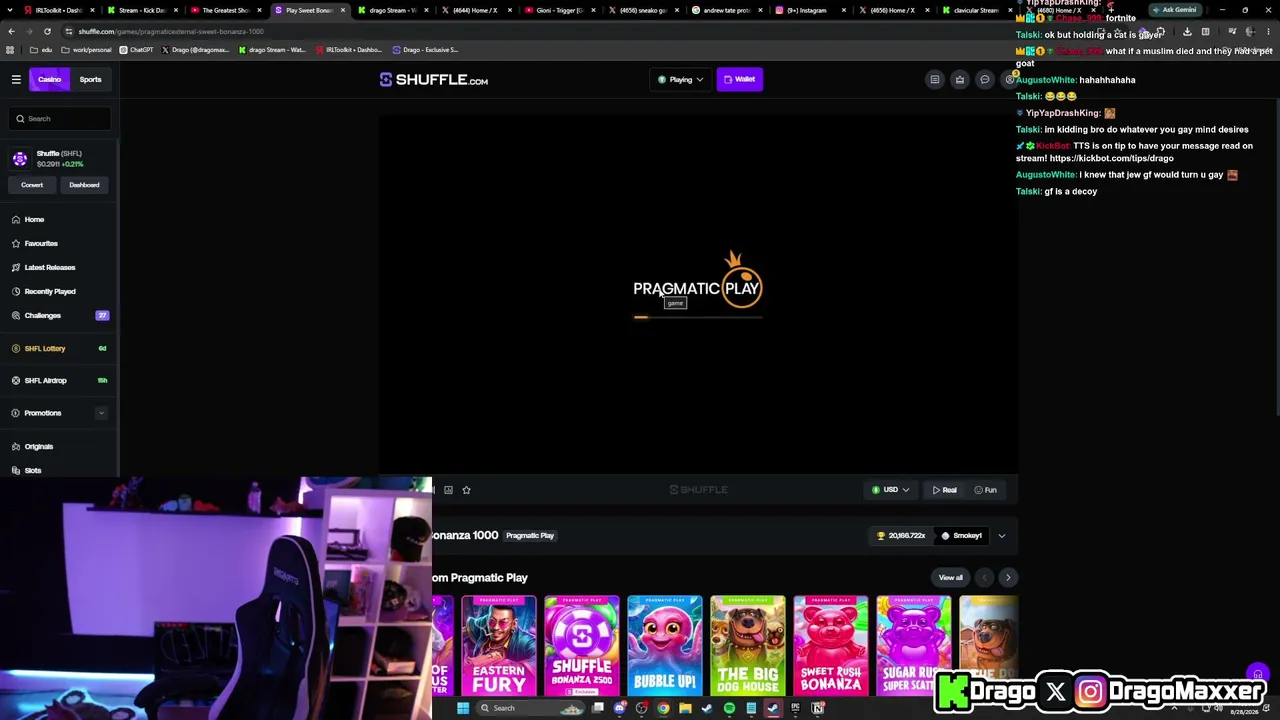Open Google Chrome from the taskbar
The height and width of the screenshot is (720, 1280).
663,708
